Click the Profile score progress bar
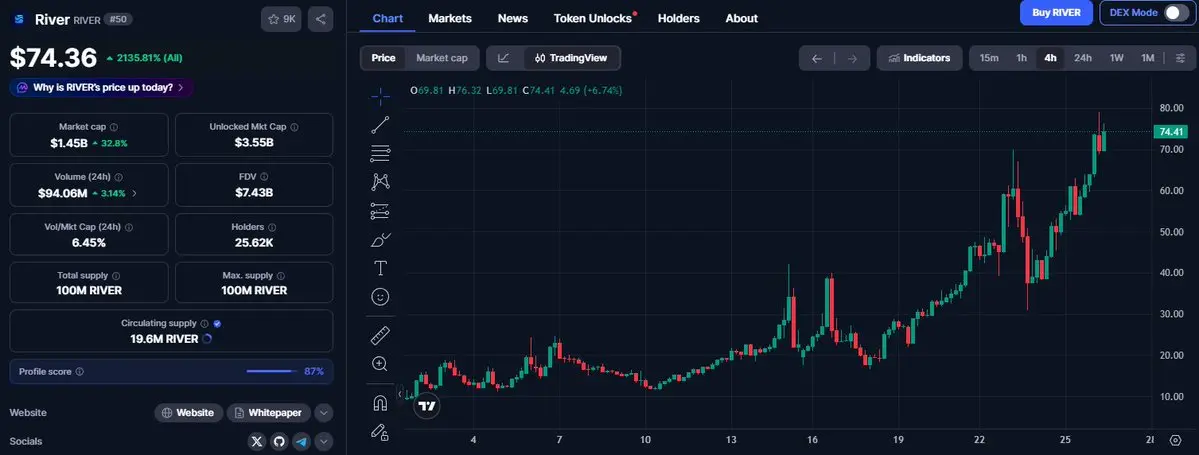This screenshot has height=455, width=1199. point(272,372)
